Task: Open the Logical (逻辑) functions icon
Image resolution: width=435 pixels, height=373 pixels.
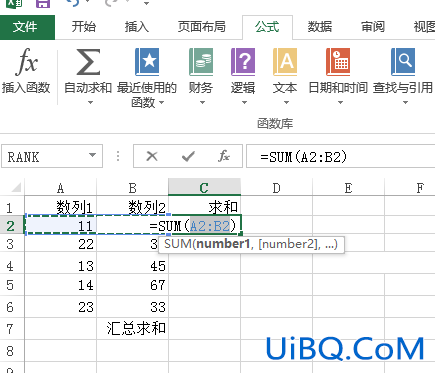Action: (x=243, y=62)
